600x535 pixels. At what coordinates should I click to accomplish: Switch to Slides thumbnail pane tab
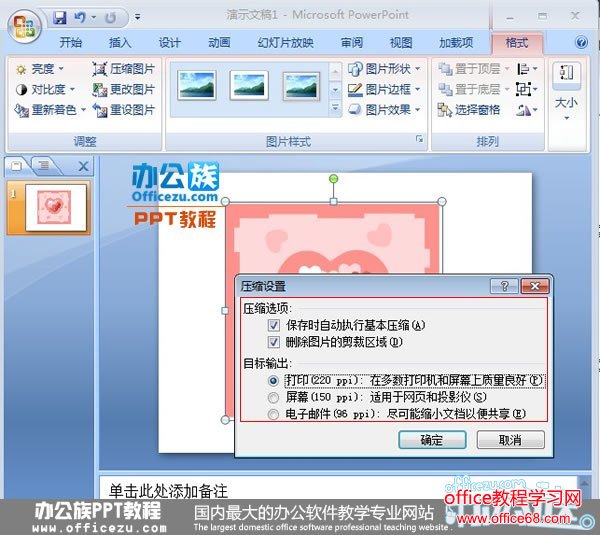coord(17,166)
